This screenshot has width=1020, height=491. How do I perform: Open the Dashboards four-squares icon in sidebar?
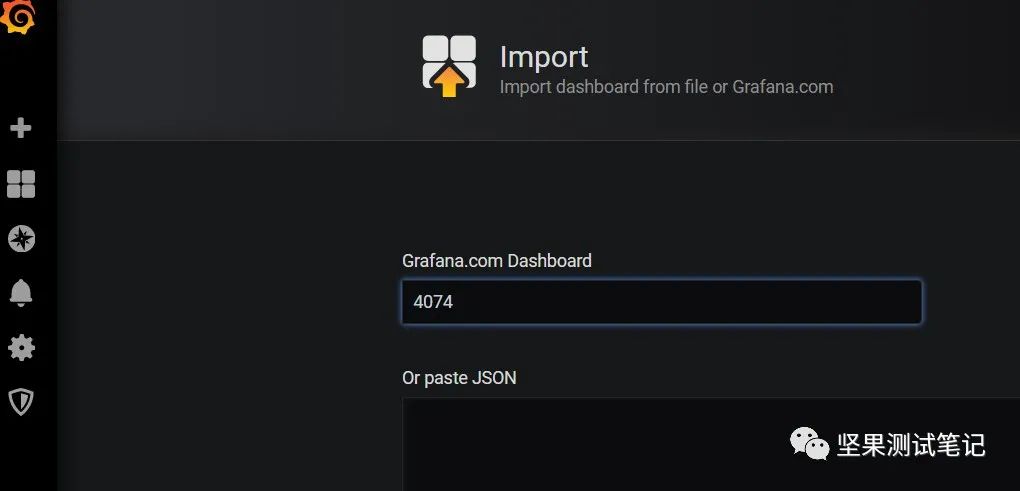click(21, 184)
